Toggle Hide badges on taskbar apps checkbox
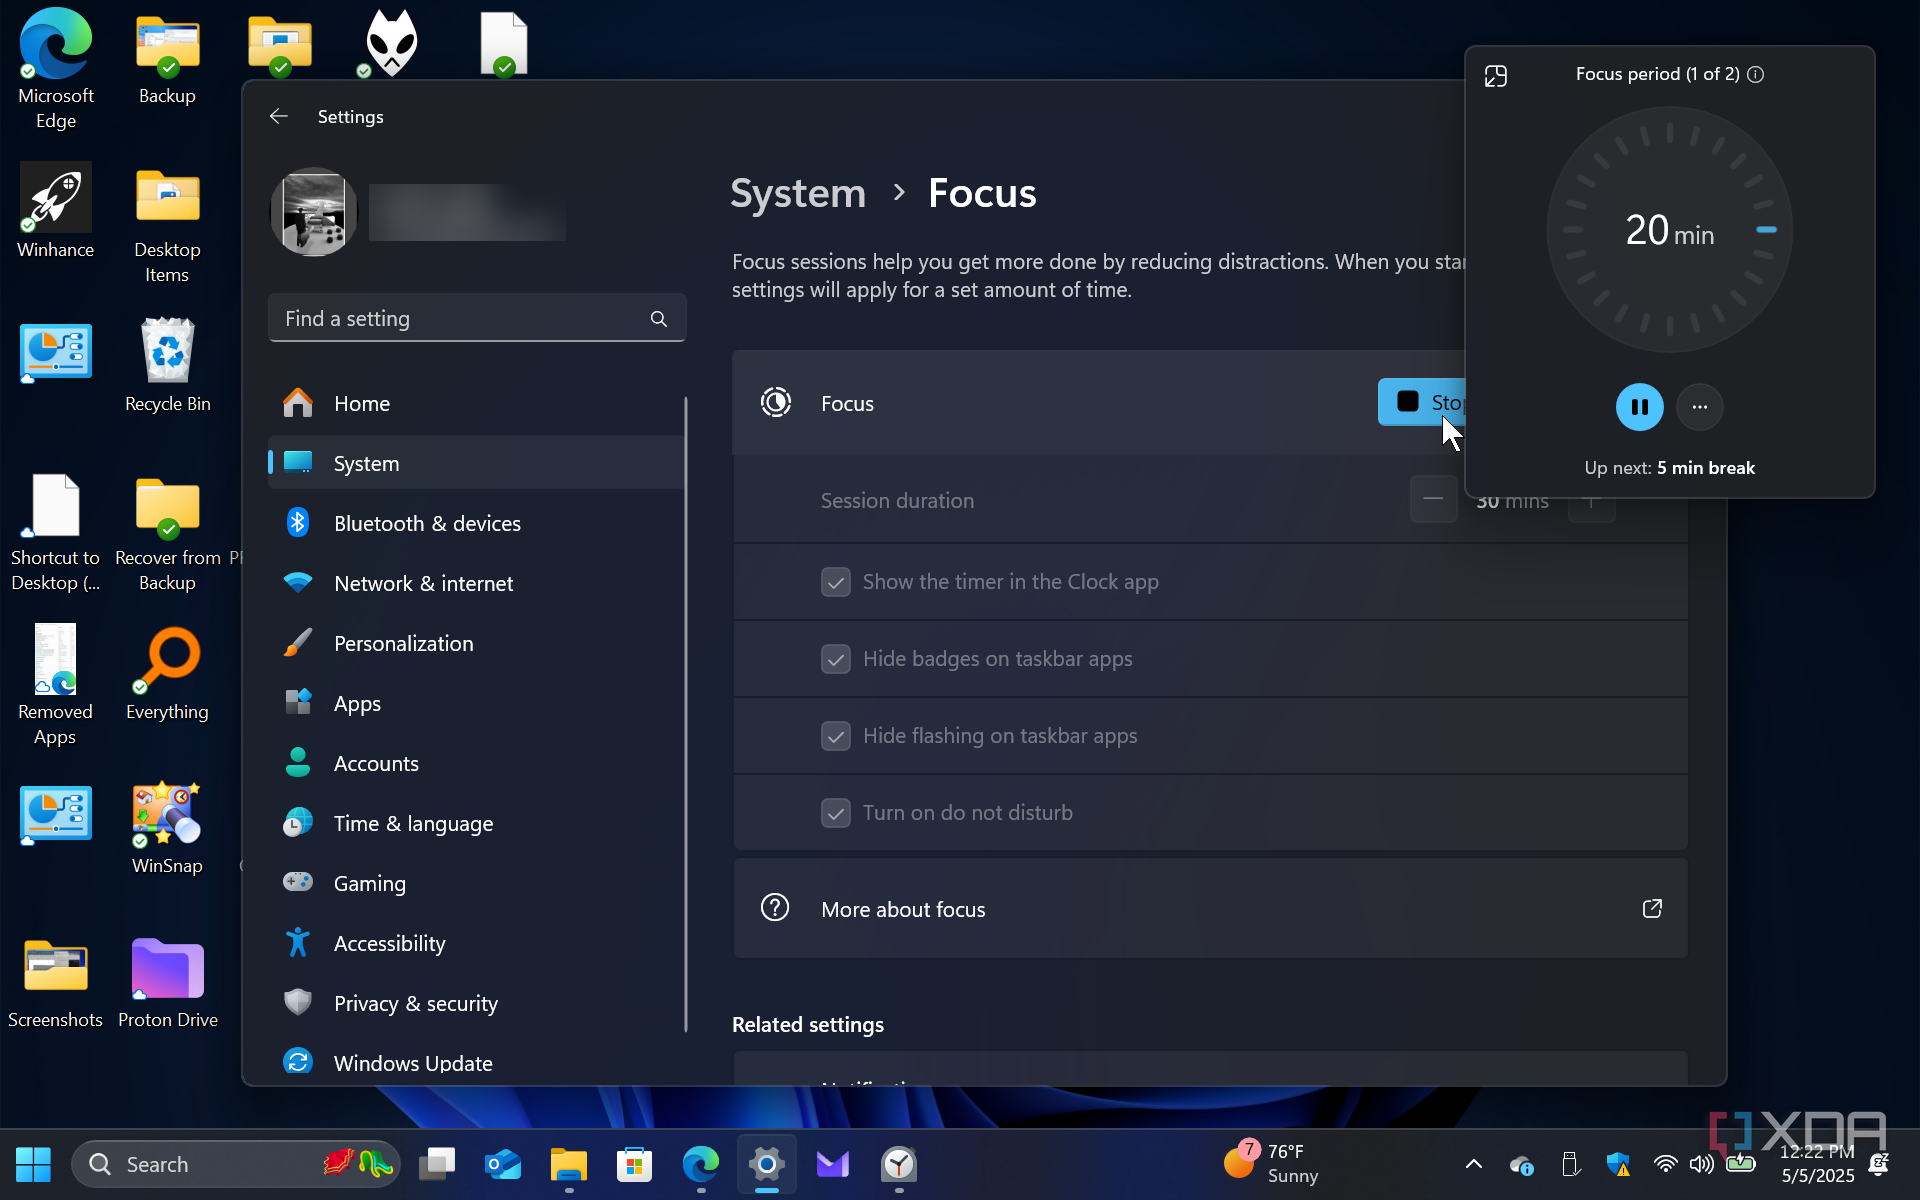 click(836, 659)
